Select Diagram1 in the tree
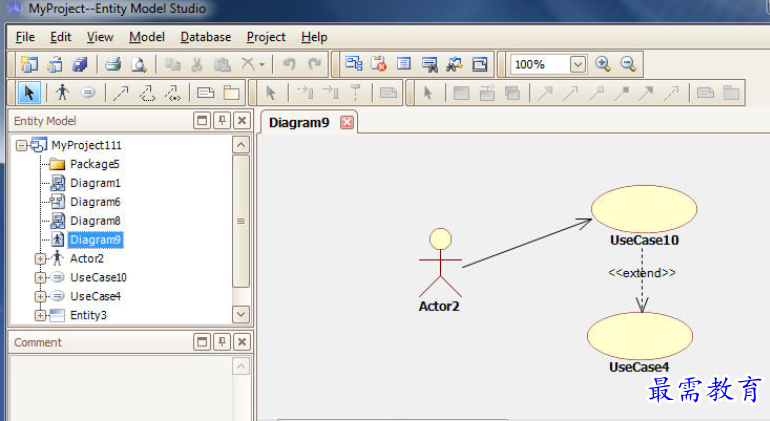This screenshot has height=421, width=770. pyautogui.click(x=95, y=183)
